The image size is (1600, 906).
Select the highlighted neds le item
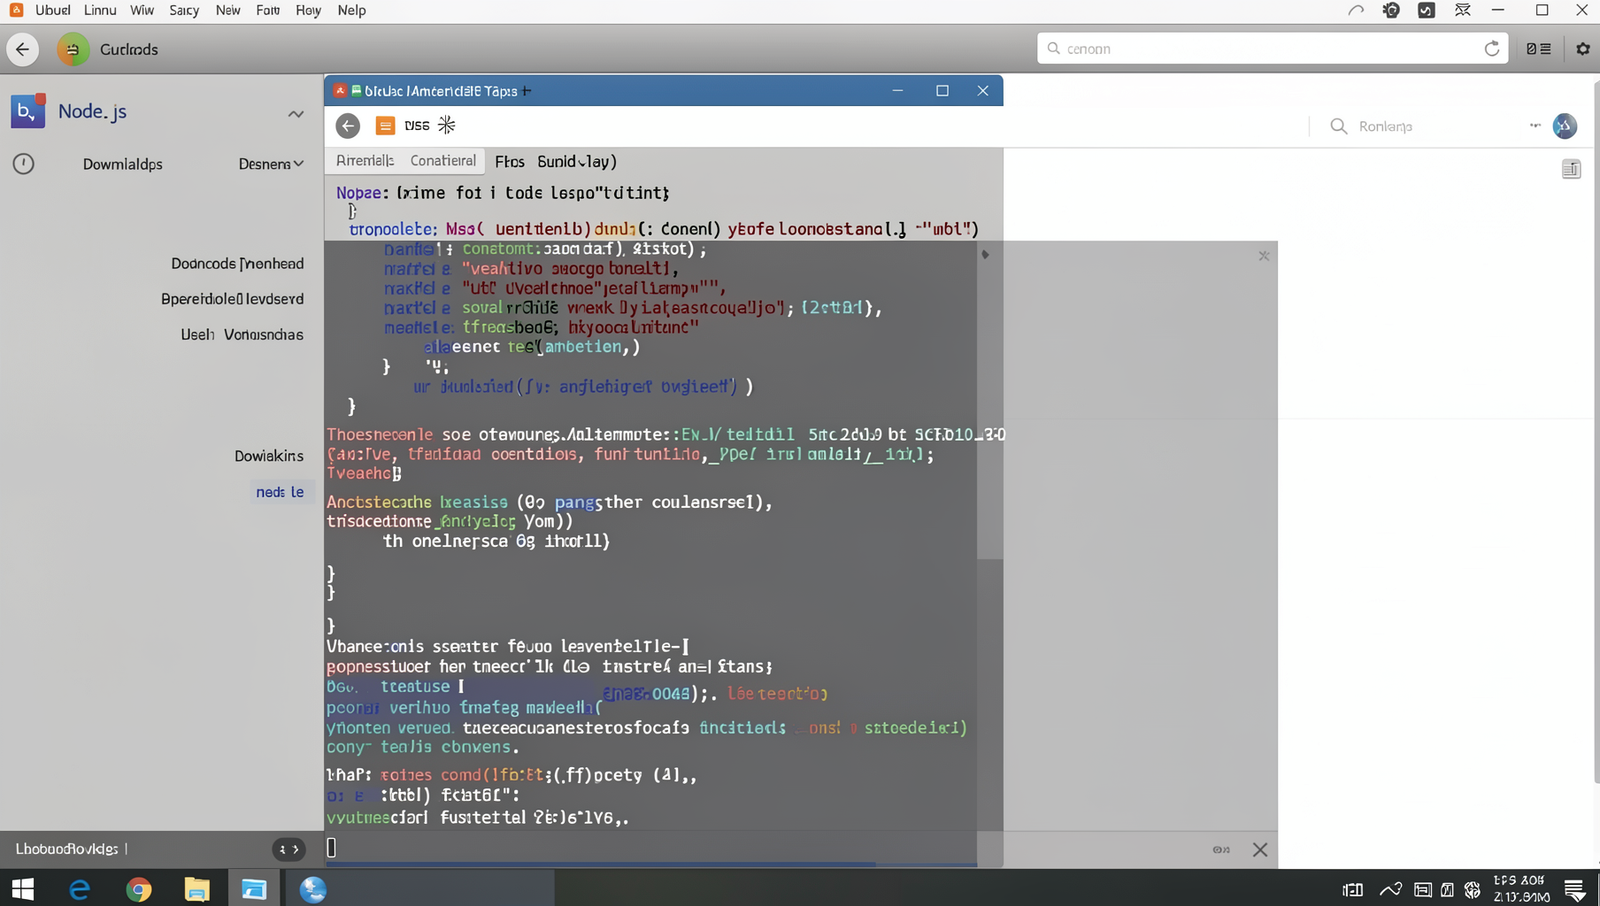pyautogui.click(x=280, y=492)
